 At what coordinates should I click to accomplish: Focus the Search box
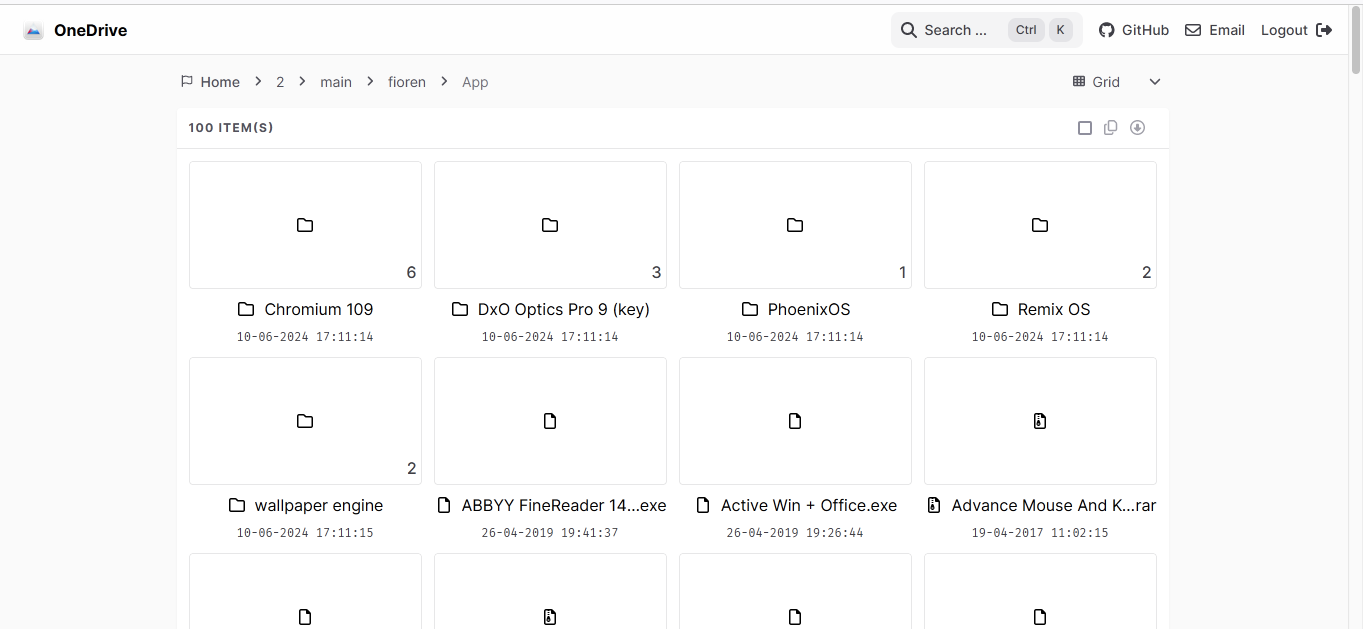pos(986,30)
